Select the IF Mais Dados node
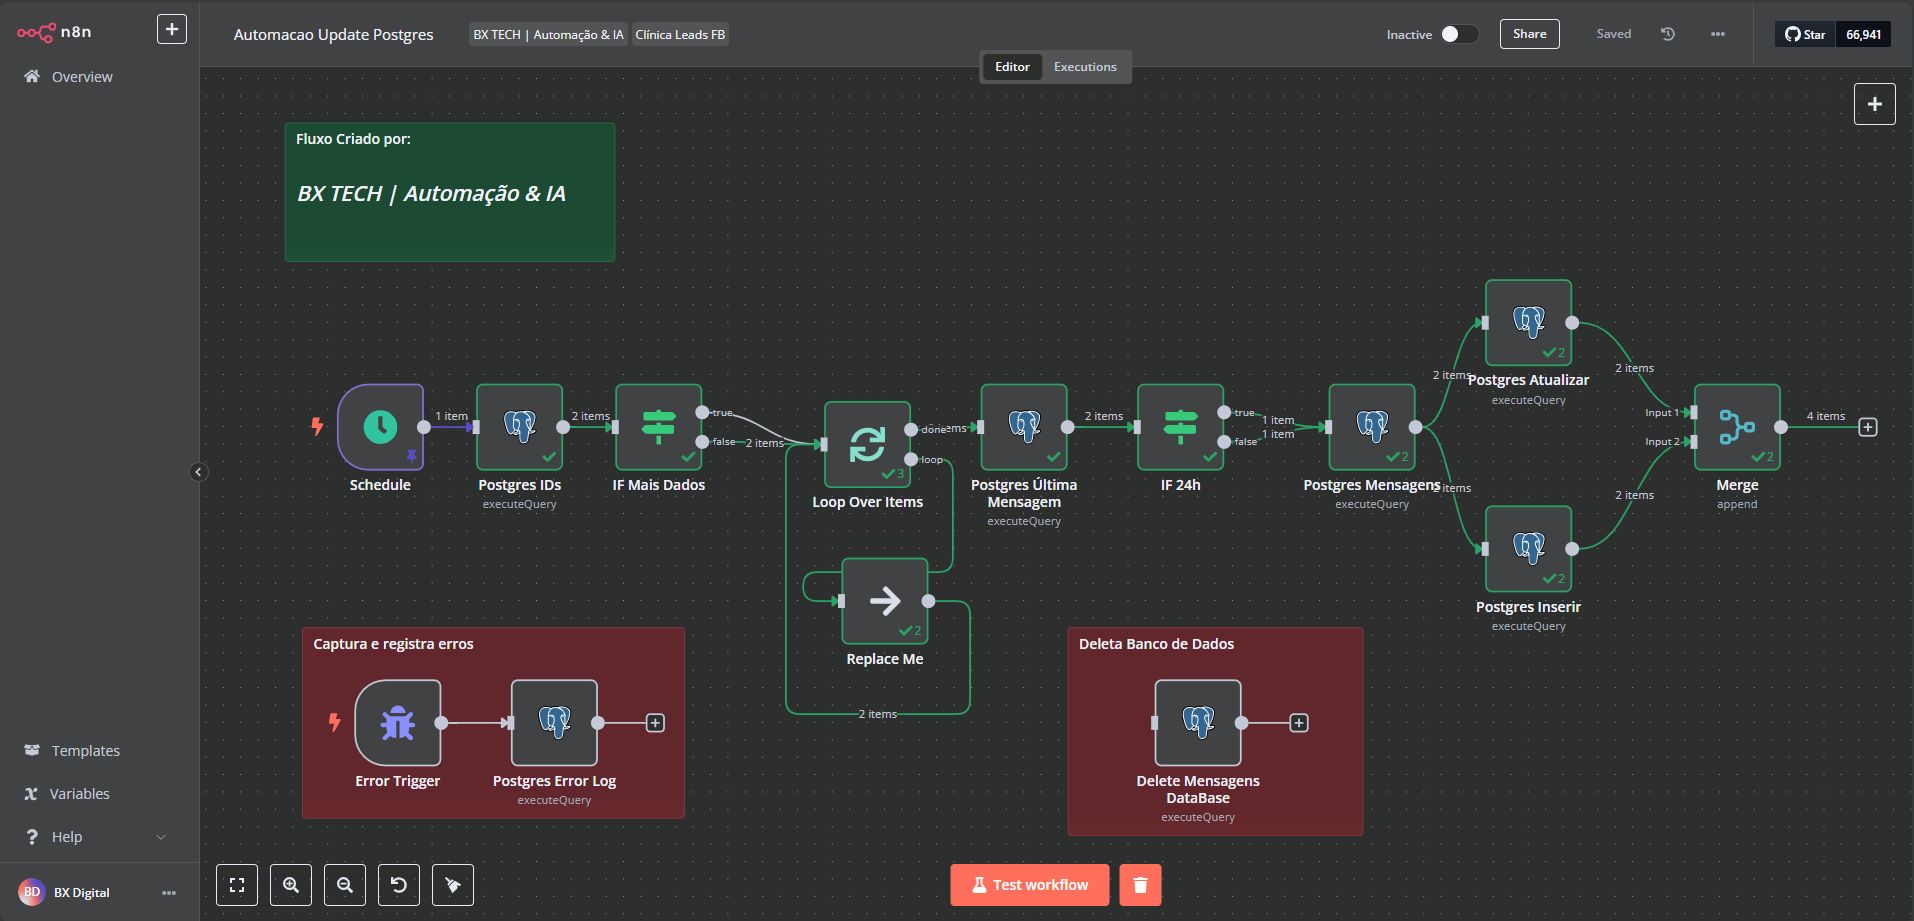The width and height of the screenshot is (1914, 921). (x=658, y=427)
